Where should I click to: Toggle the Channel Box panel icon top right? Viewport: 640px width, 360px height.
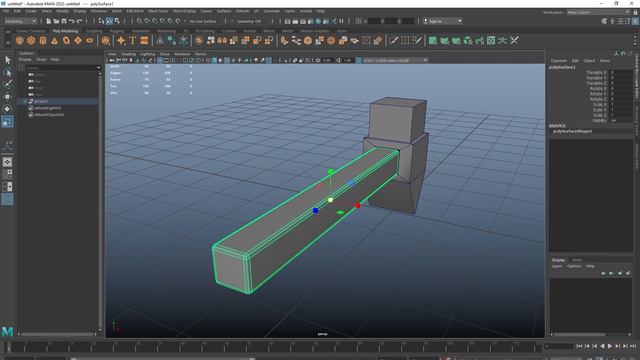pos(636,21)
